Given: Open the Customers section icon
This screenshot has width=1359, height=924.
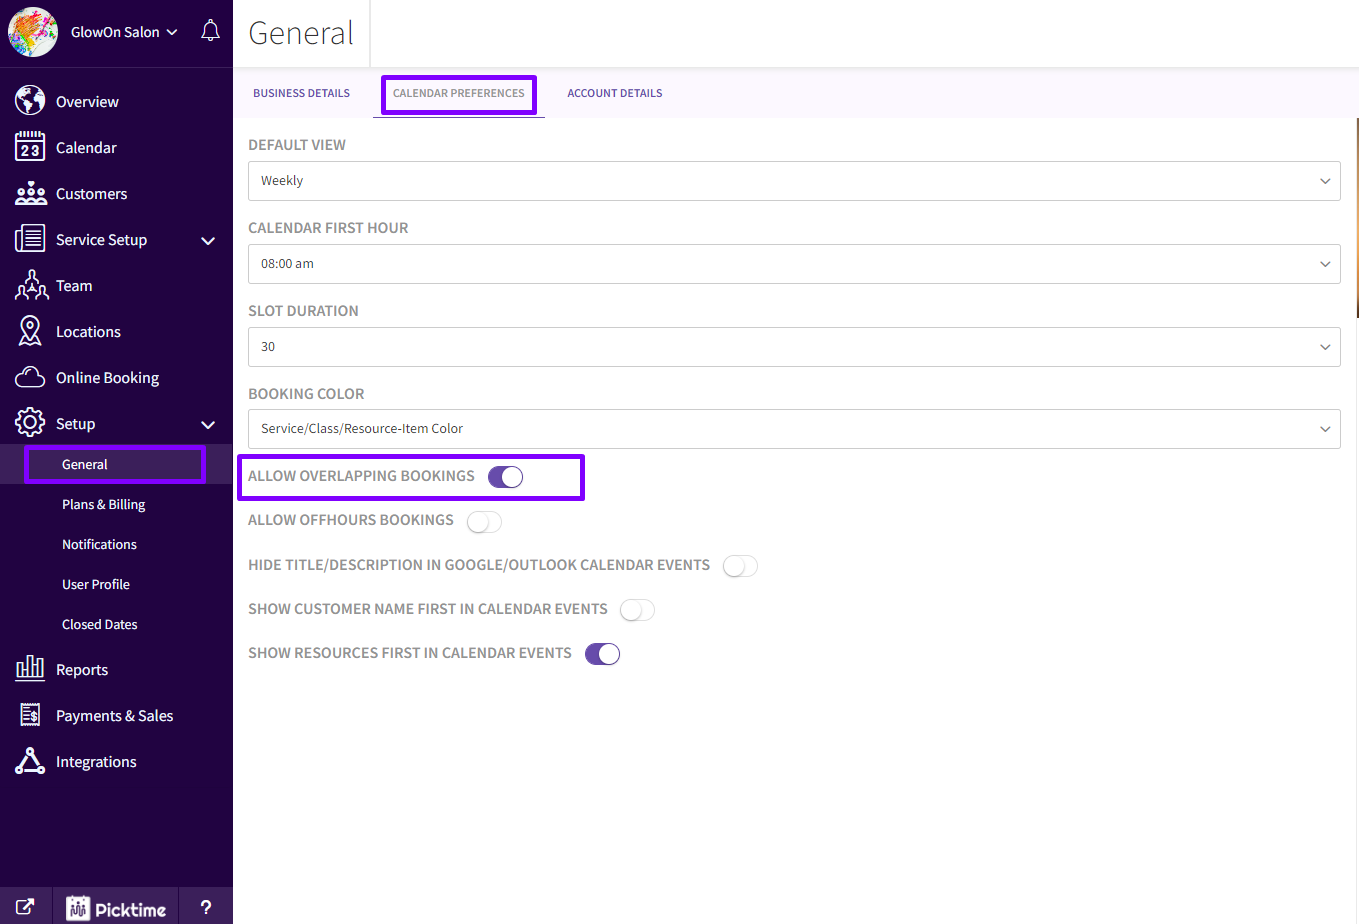Looking at the screenshot, I should (x=30, y=193).
